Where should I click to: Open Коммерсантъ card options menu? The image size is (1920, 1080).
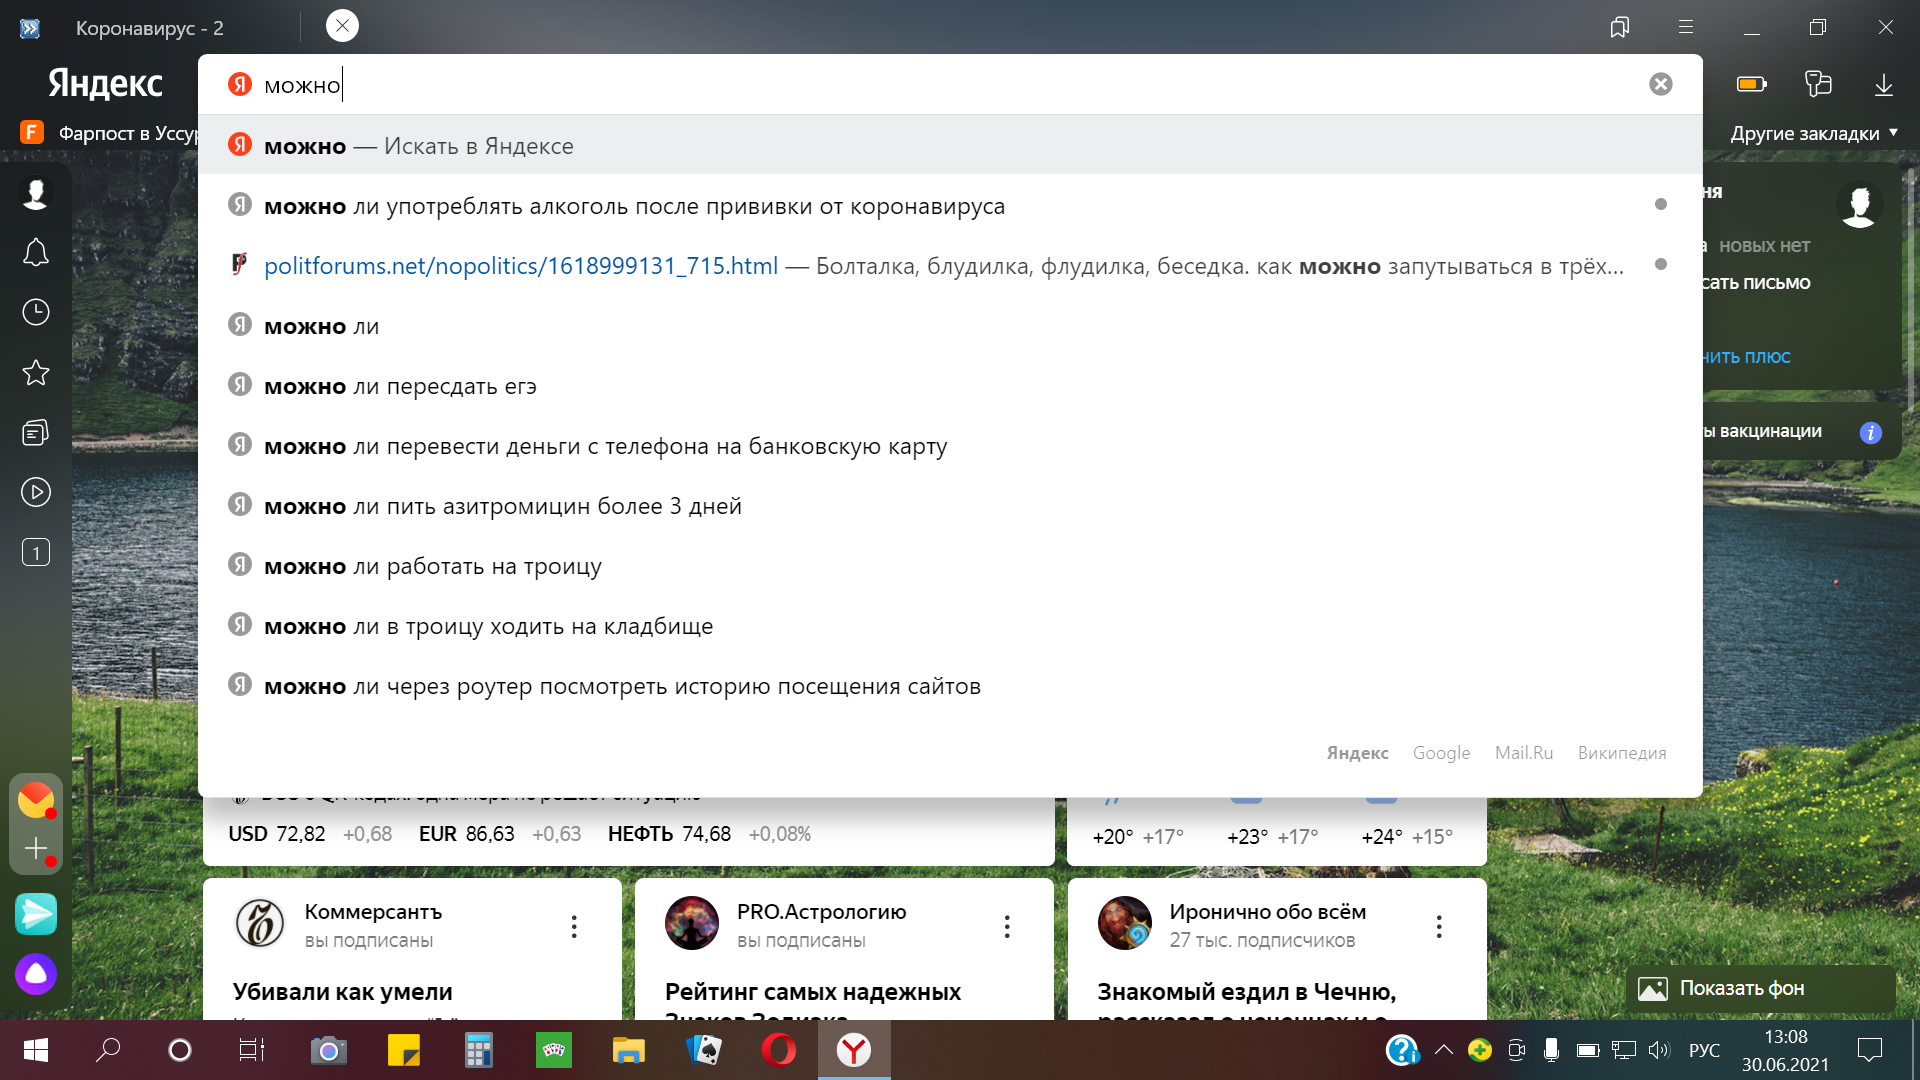pos(574,926)
